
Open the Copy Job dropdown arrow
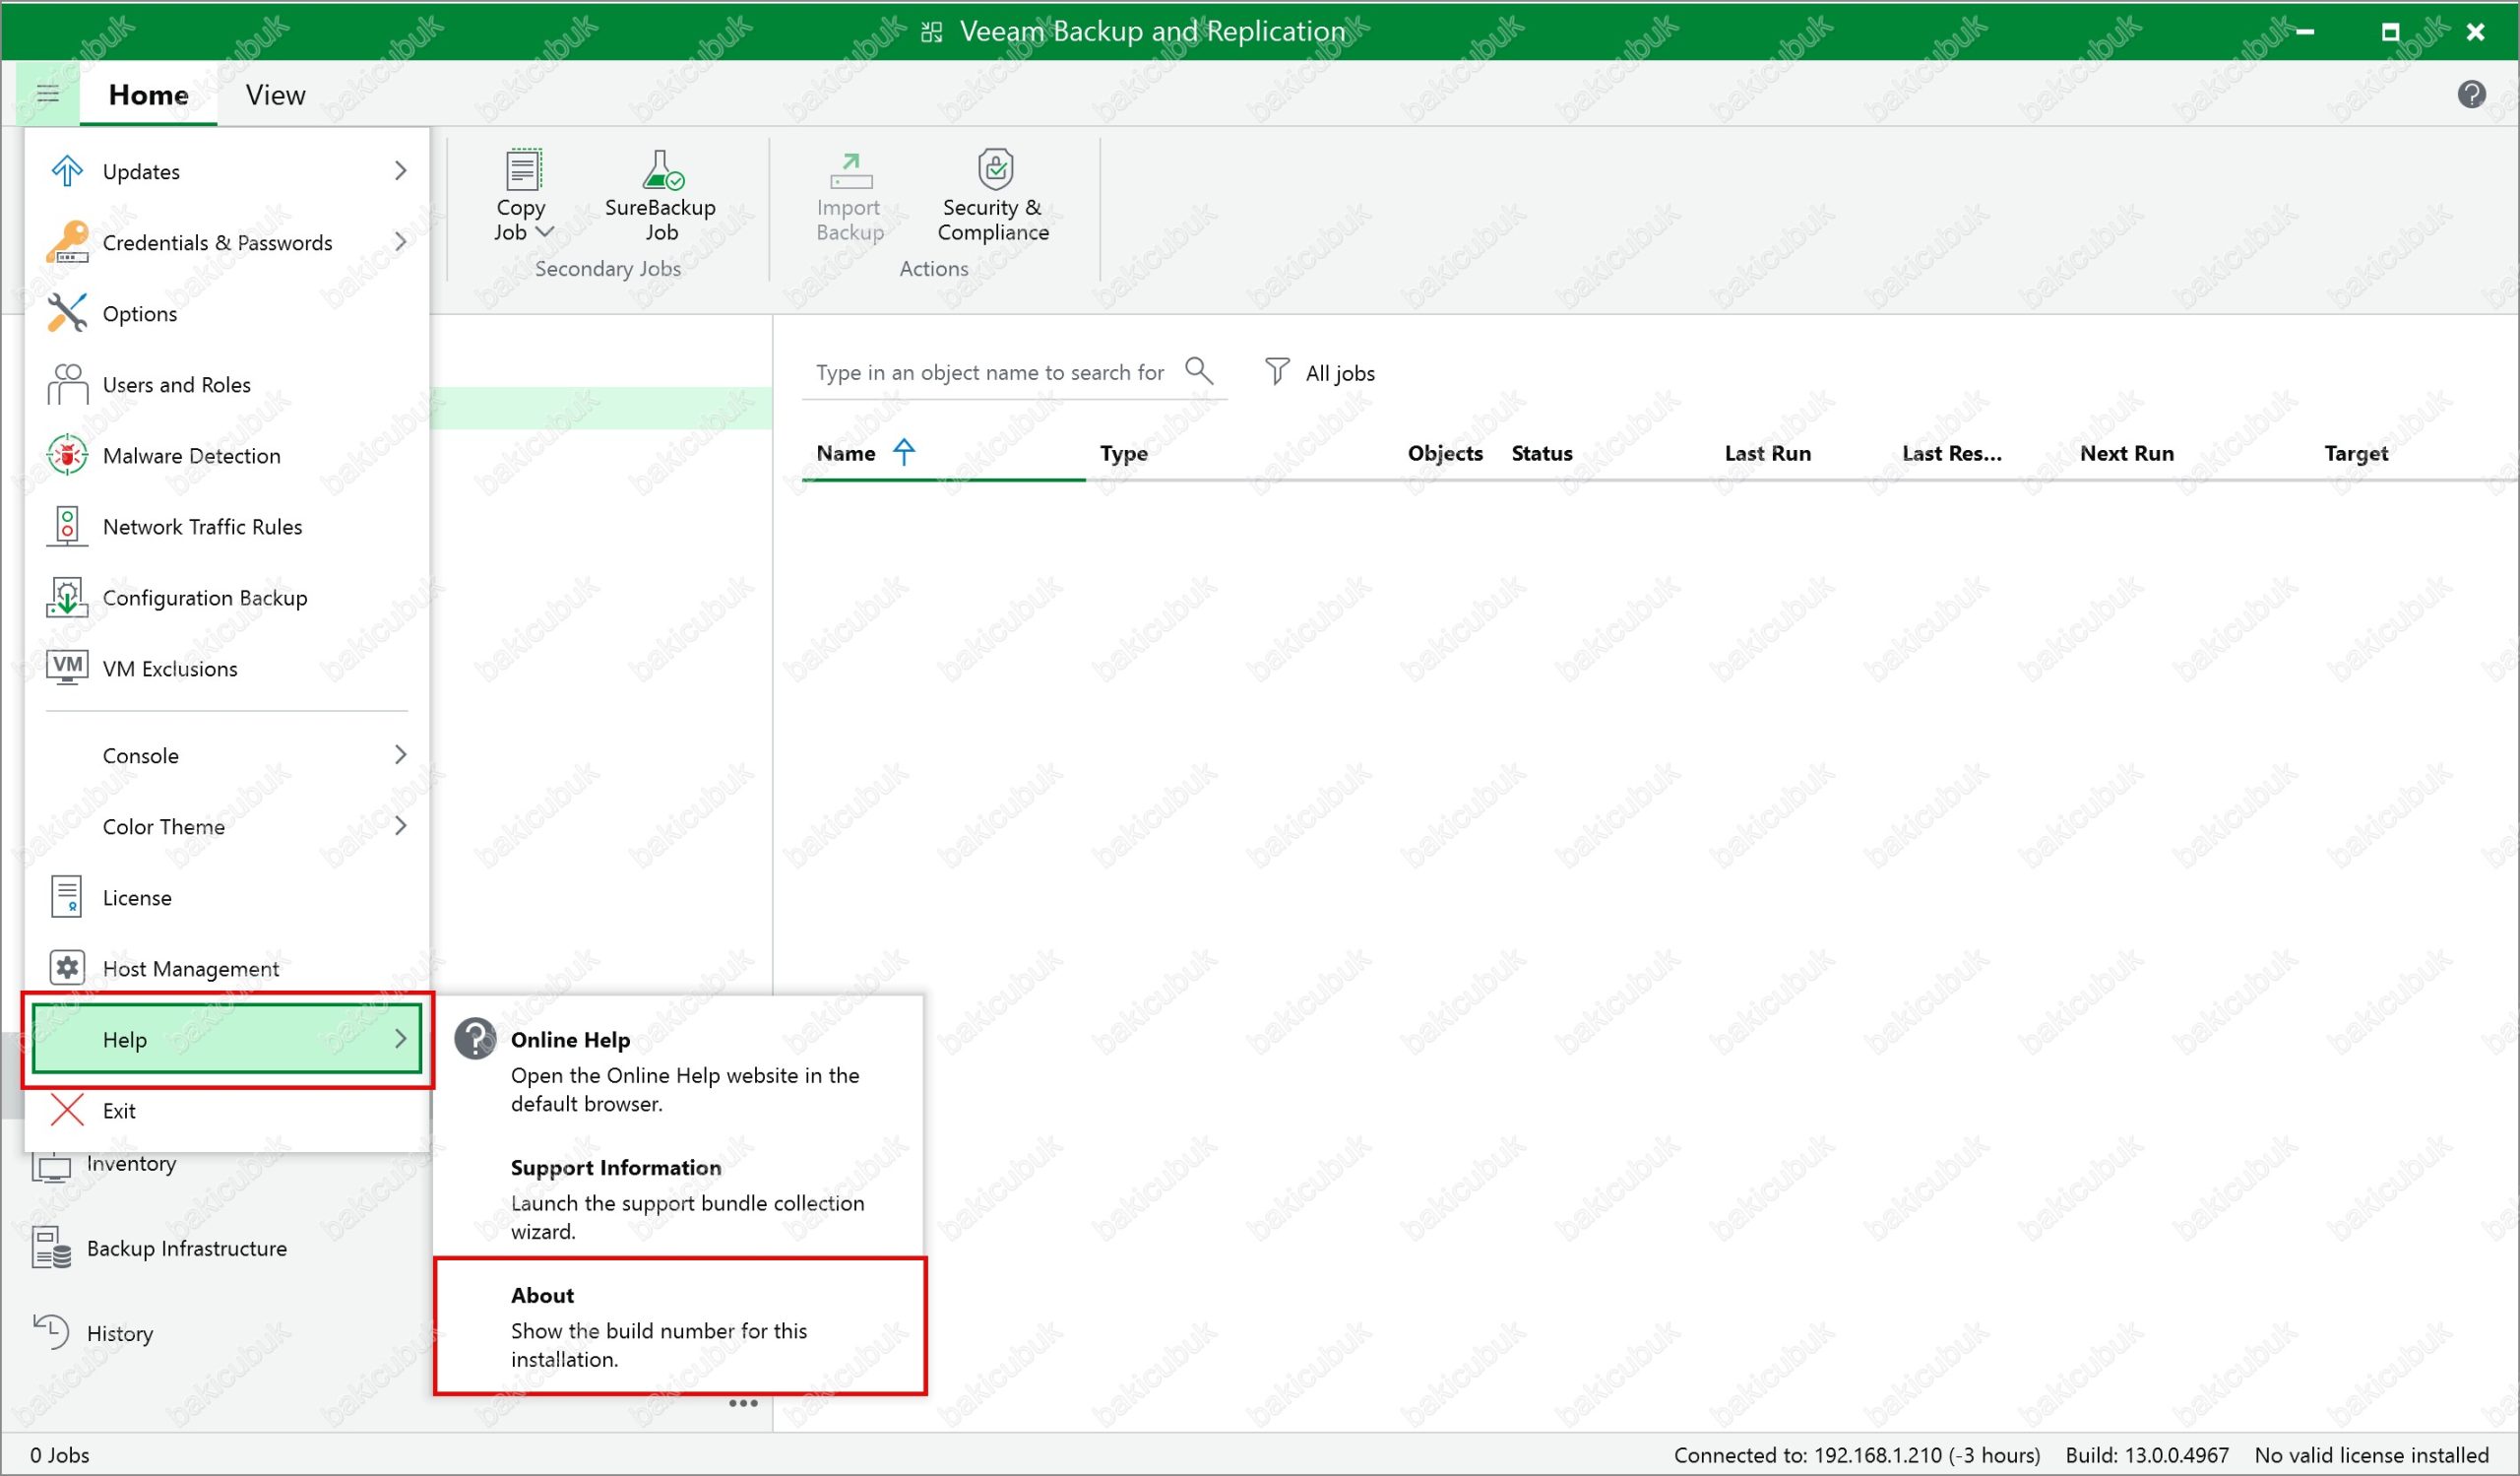[x=545, y=232]
